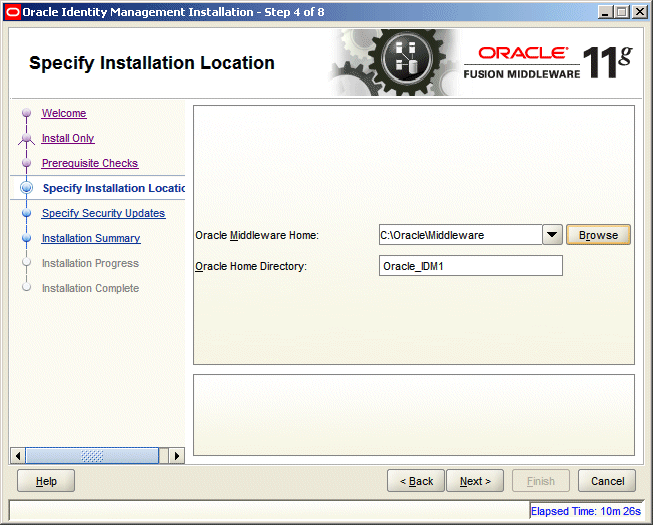Viewport: 653px width, 525px height.
Task: Open the Prerequisite Checks step
Action: pos(90,163)
